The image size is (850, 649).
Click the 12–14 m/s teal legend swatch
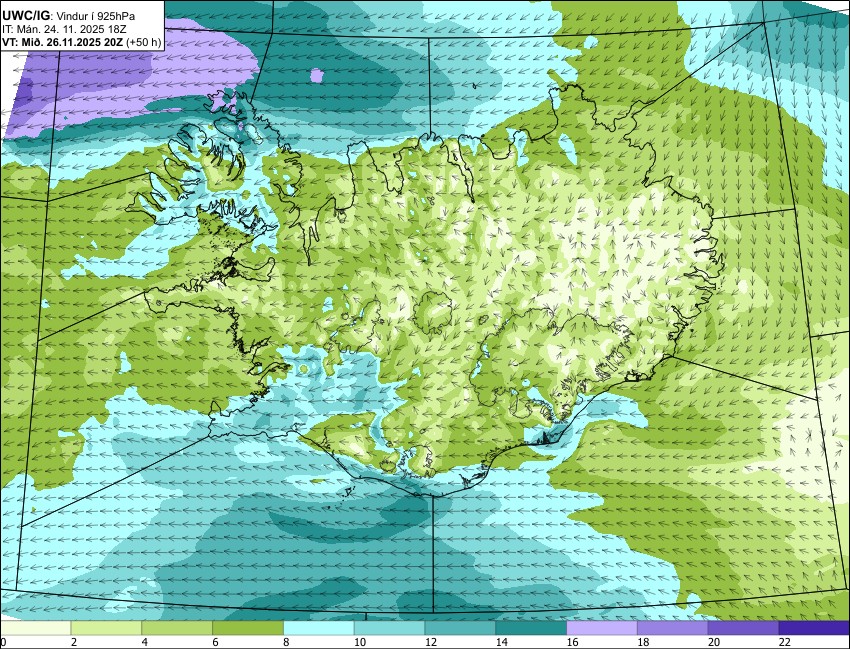(460, 628)
